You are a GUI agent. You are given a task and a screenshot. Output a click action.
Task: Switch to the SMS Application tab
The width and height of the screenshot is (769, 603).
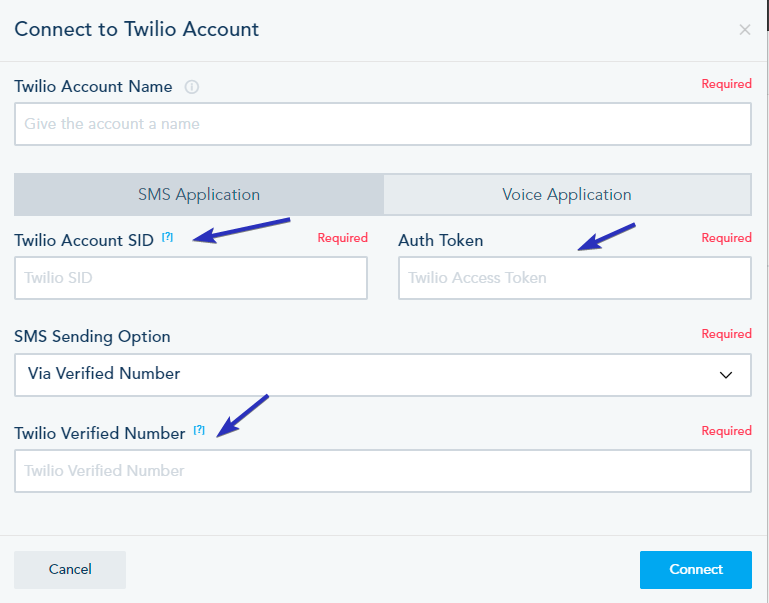pos(199,195)
